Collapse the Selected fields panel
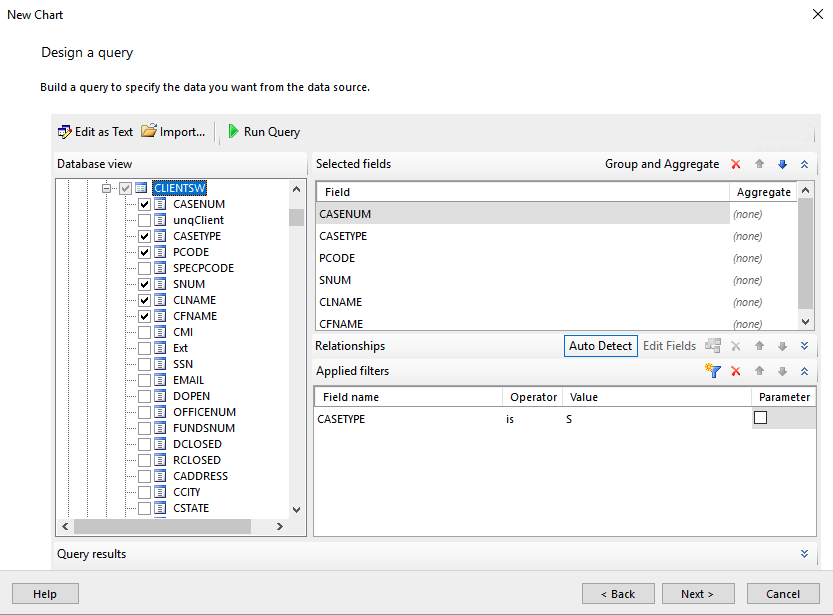Viewport: 833px width, 615px height. pyautogui.click(x=804, y=164)
